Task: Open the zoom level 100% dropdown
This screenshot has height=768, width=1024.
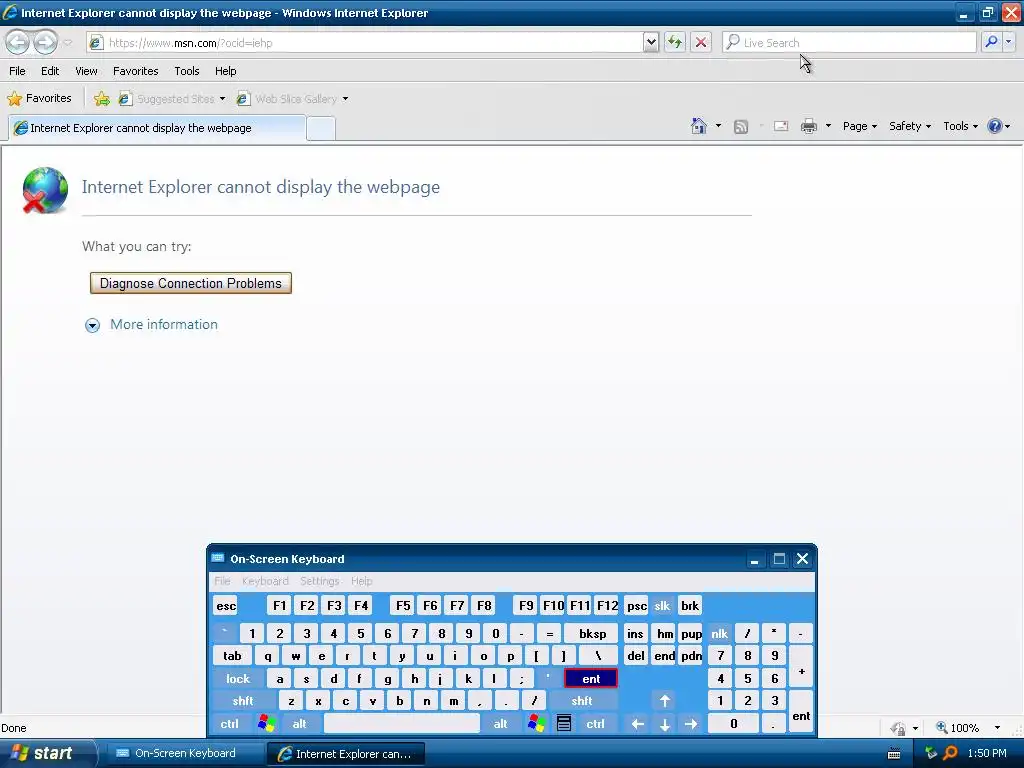Action: [x=997, y=728]
